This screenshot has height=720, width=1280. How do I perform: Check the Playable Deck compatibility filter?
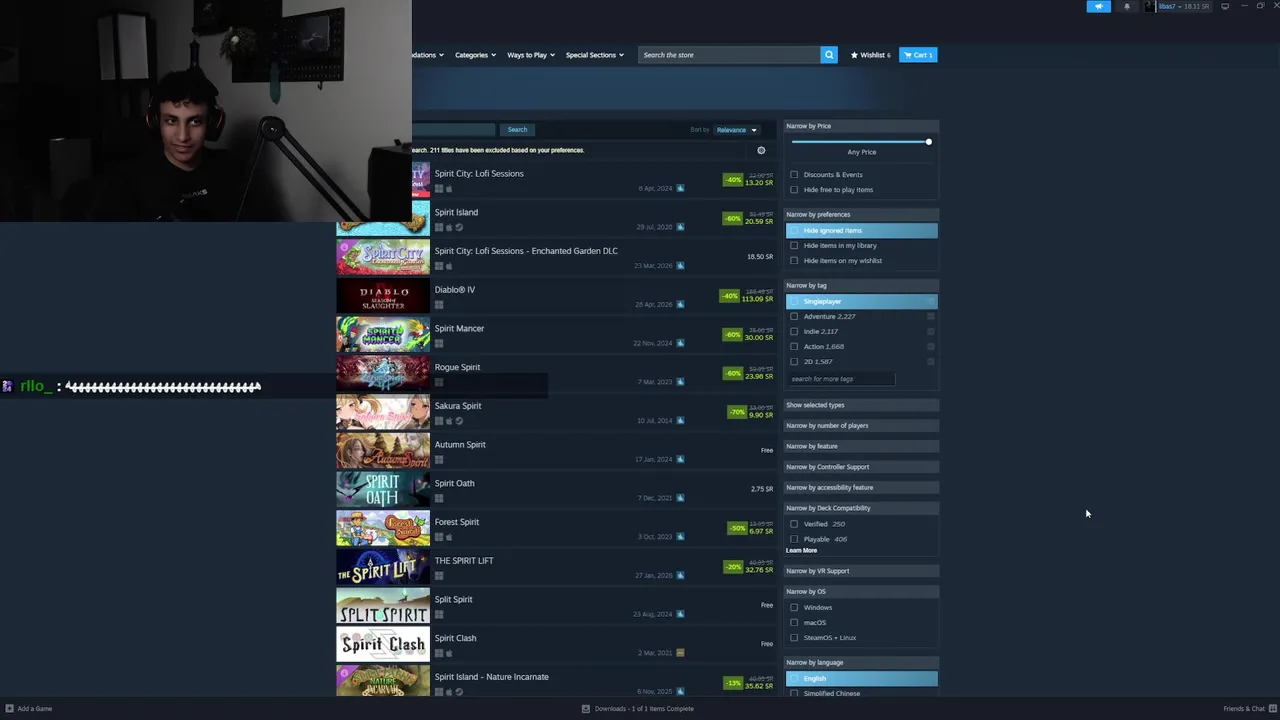tap(794, 539)
